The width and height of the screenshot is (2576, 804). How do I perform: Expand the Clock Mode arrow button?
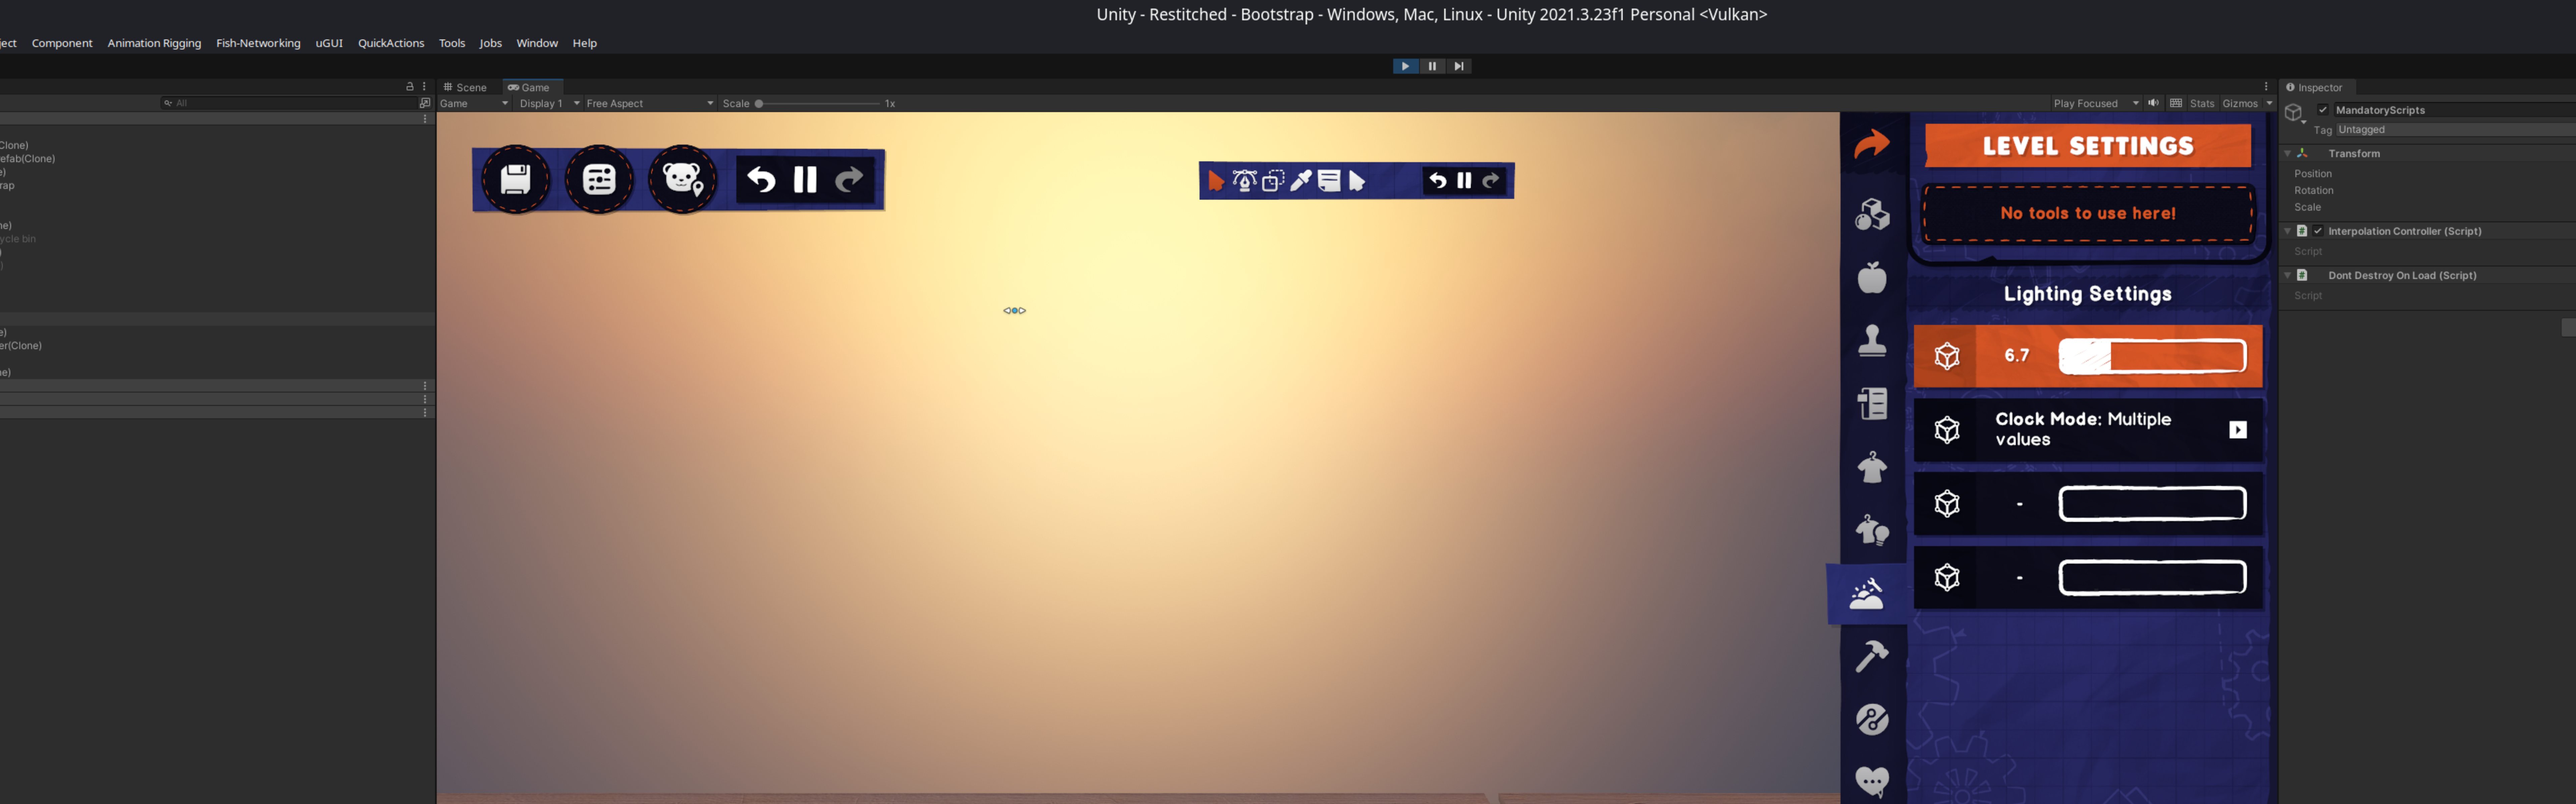coord(2238,430)
